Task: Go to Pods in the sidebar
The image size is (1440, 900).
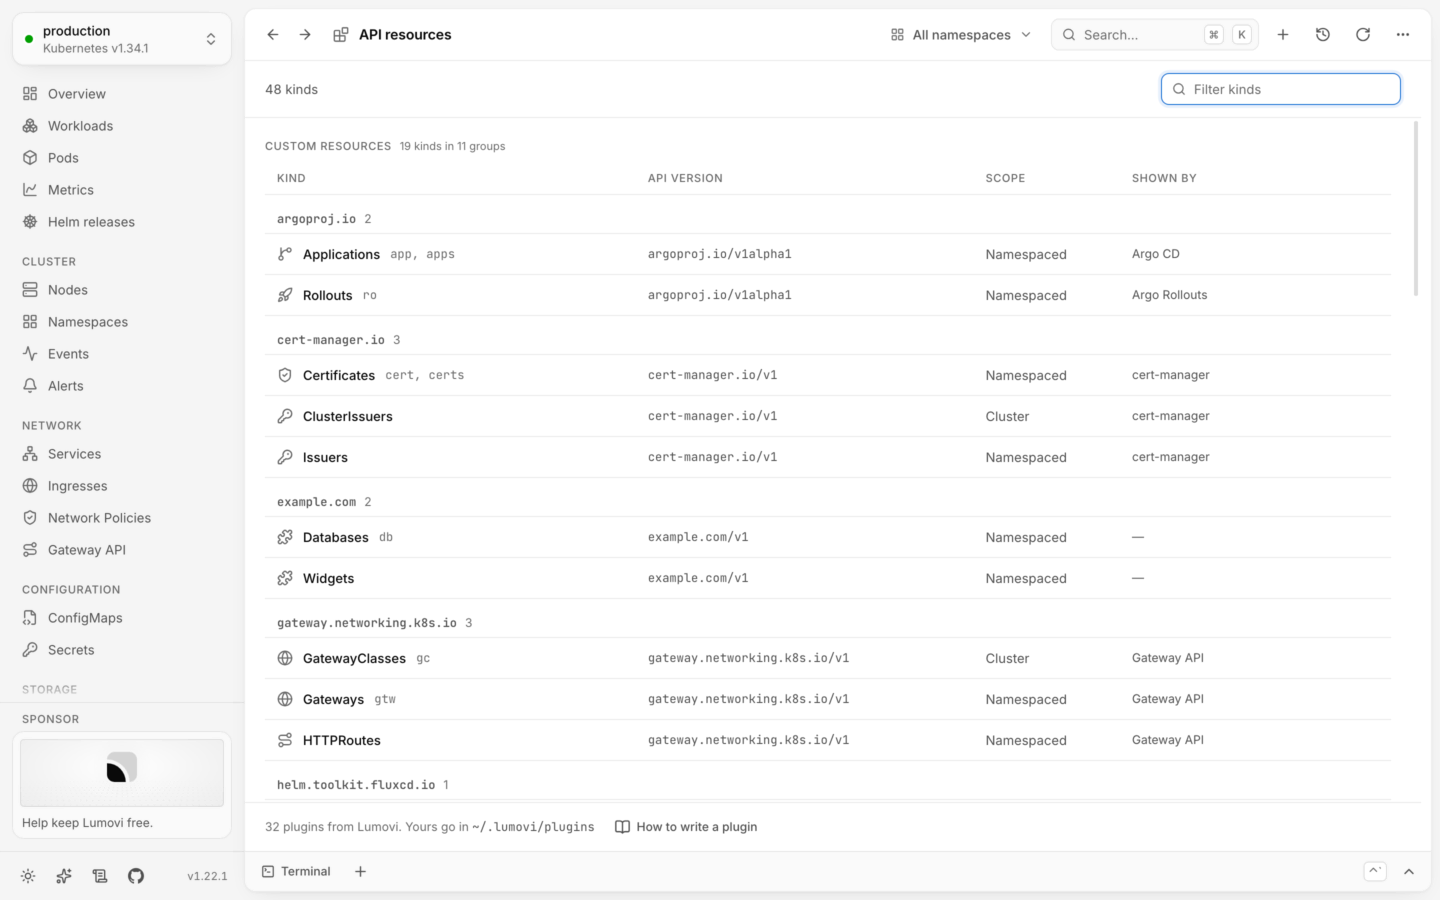Action: 122,158
